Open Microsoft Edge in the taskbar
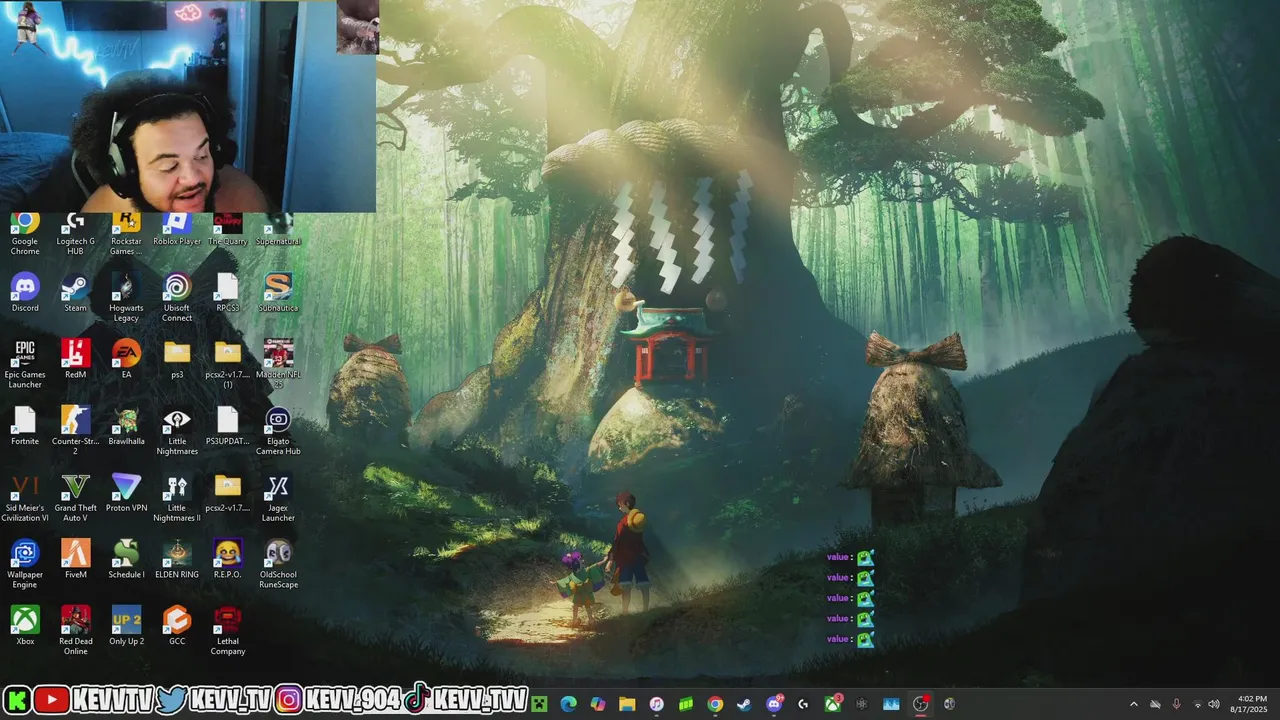The image size is (1280, 720). (569, 704)
